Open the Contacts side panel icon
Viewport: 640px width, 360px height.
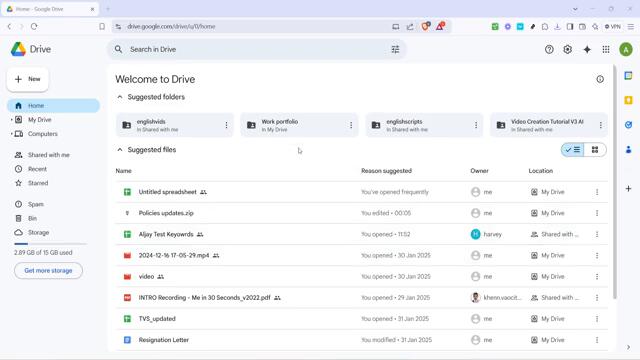click(x=629, y=150)
